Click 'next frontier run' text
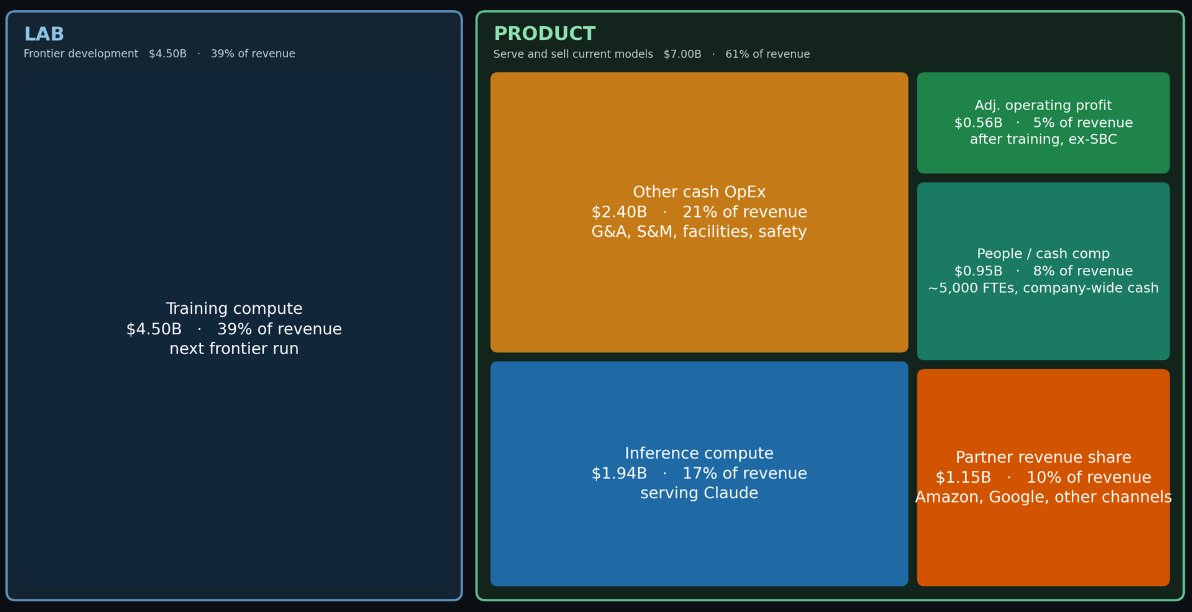 pos(234,349)
